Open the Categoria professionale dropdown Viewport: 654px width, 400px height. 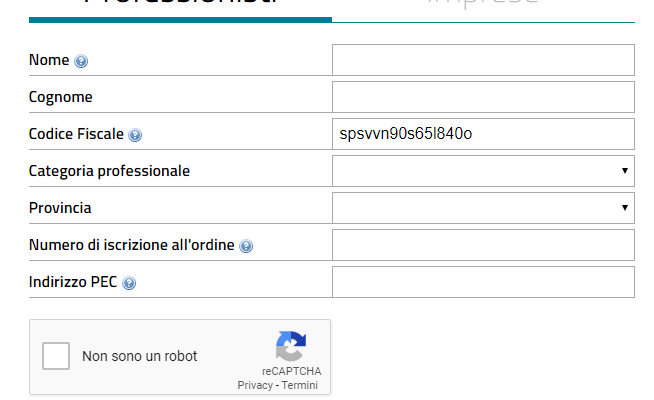point(483,171)
